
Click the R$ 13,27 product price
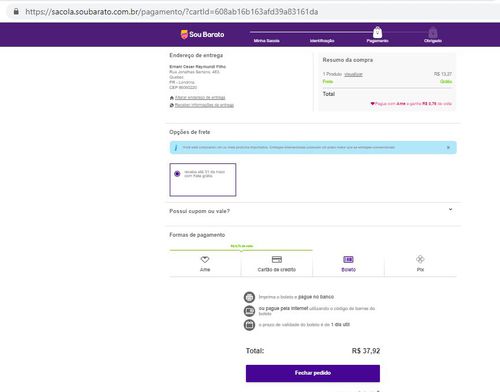click(x=443, y=74)
